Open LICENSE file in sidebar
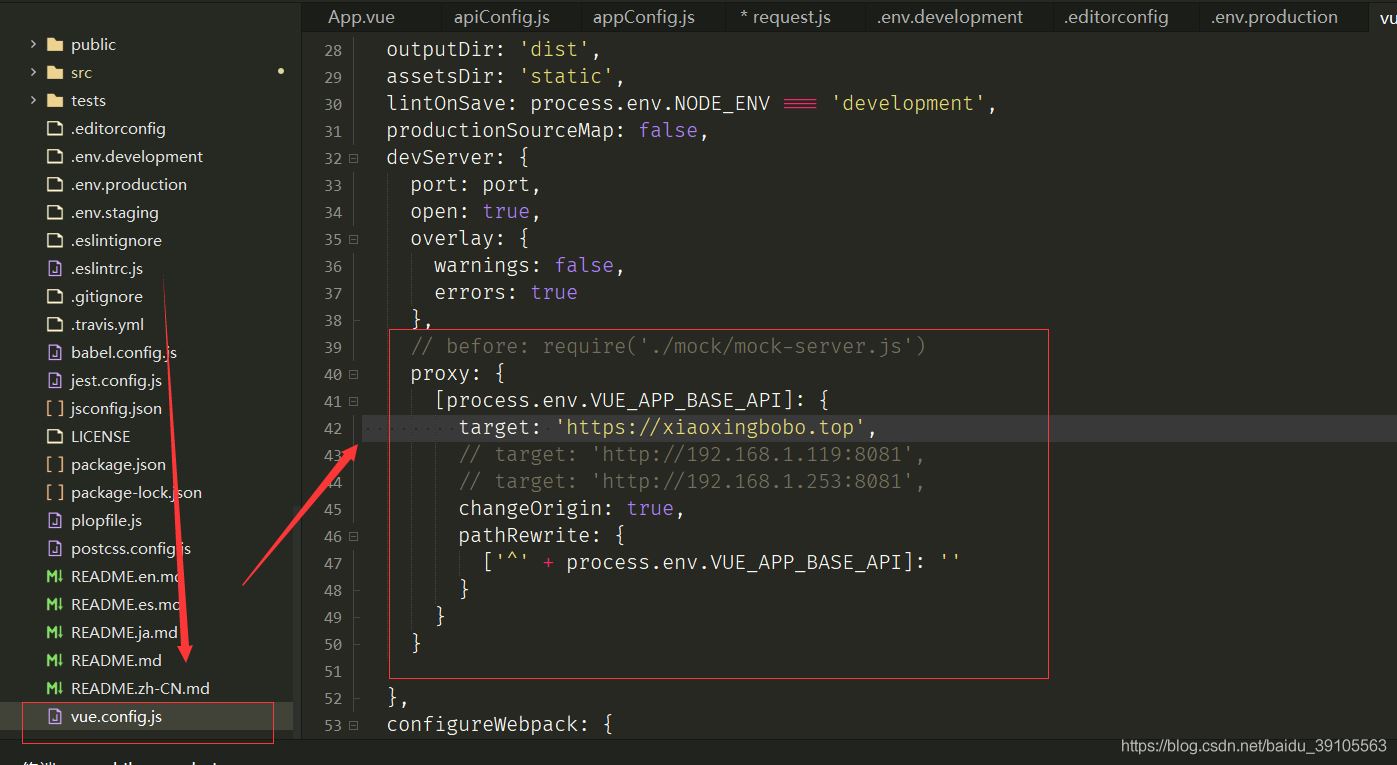This screenshot has width=1397, height=765. point(101,437)
